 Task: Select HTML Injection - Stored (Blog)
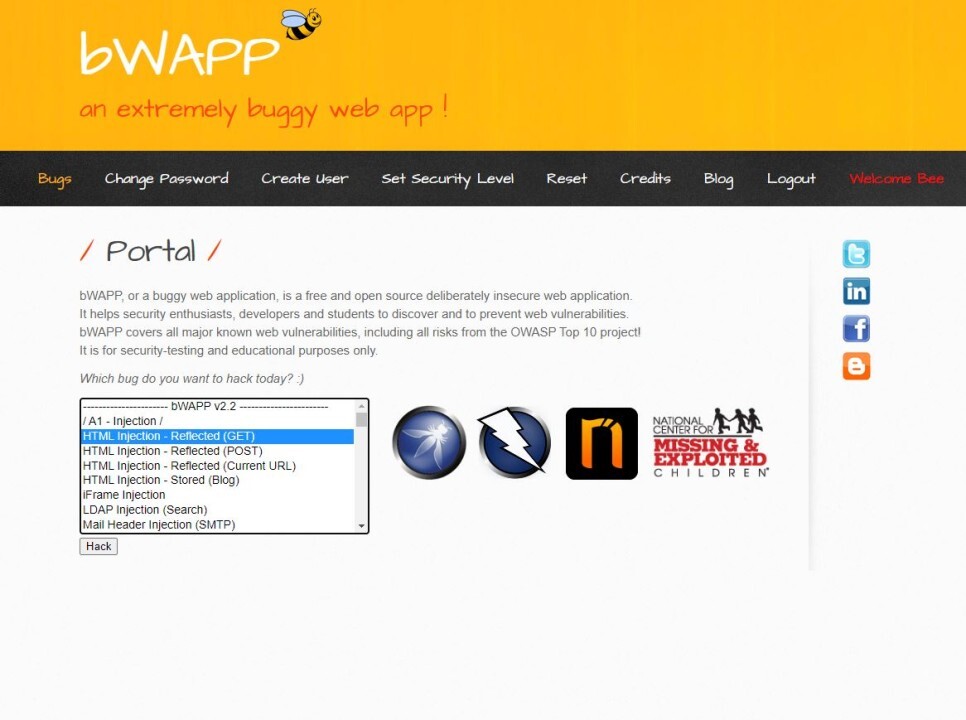tap(217, 480)
